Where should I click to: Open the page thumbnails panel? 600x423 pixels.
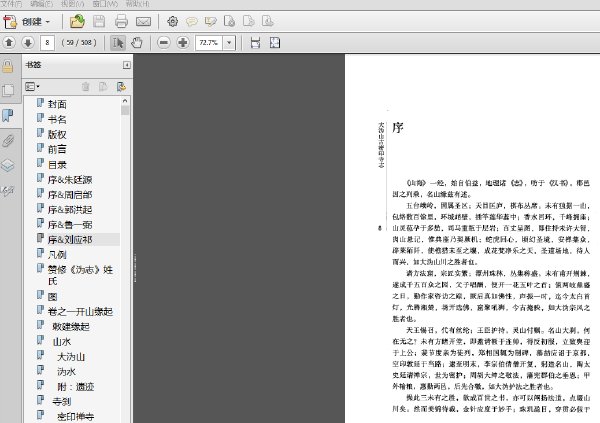pos(8,91)
